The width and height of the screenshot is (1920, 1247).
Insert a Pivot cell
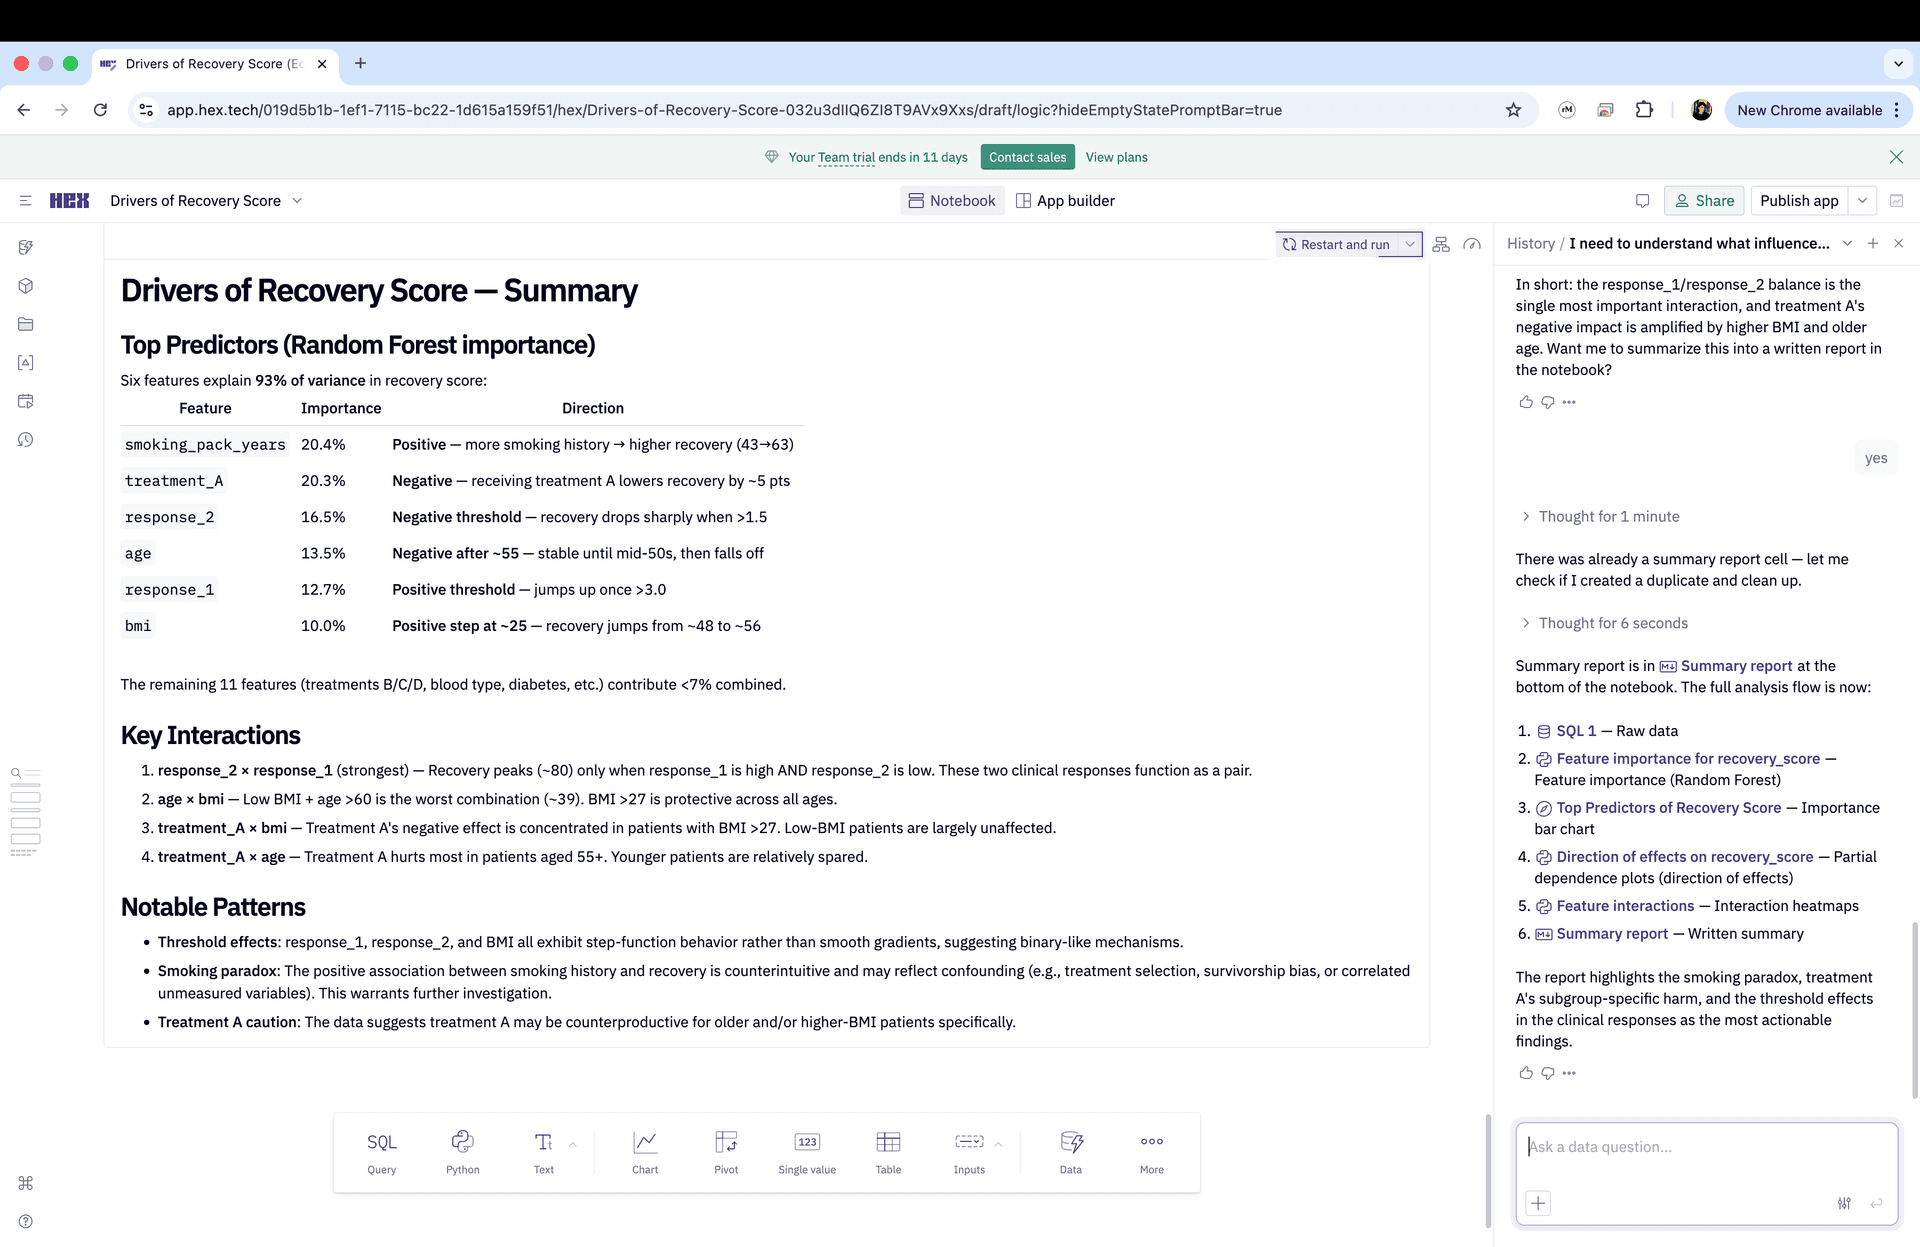pyautogui.click(x=726, y=1152)
